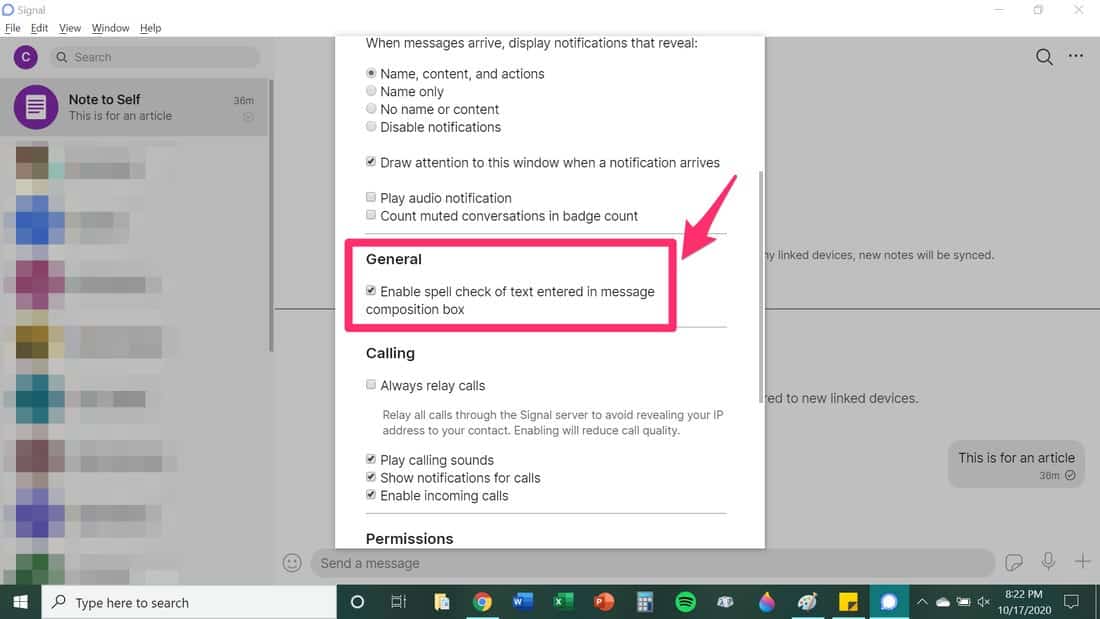Toggle 'Play calling sounds' checkbox
Viewport: 1100px width, 619px height.
[x=371, y=459]
